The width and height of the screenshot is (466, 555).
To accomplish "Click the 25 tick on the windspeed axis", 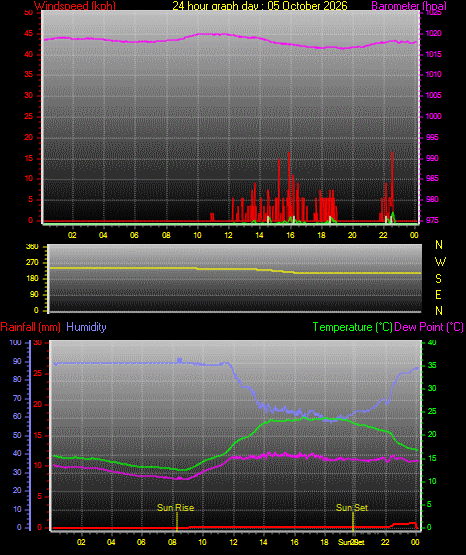I will coord(29,116).
